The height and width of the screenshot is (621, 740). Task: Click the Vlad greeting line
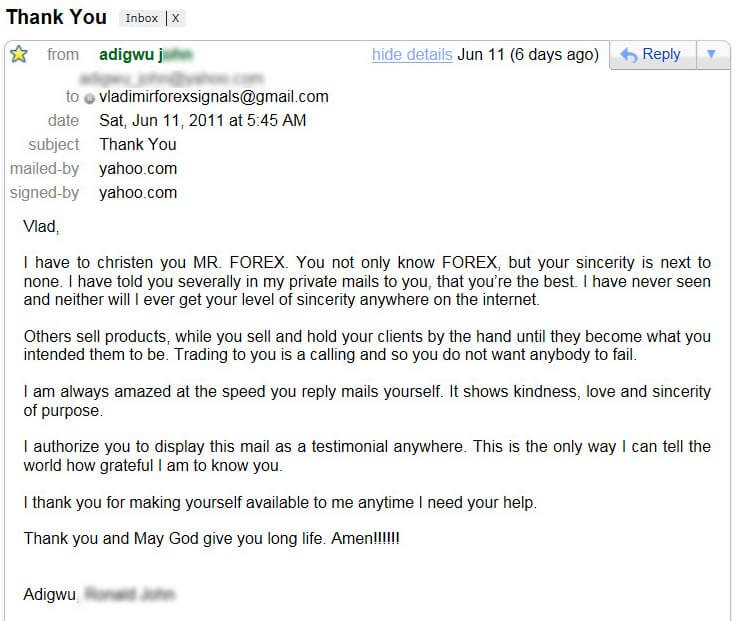[41, 227]
